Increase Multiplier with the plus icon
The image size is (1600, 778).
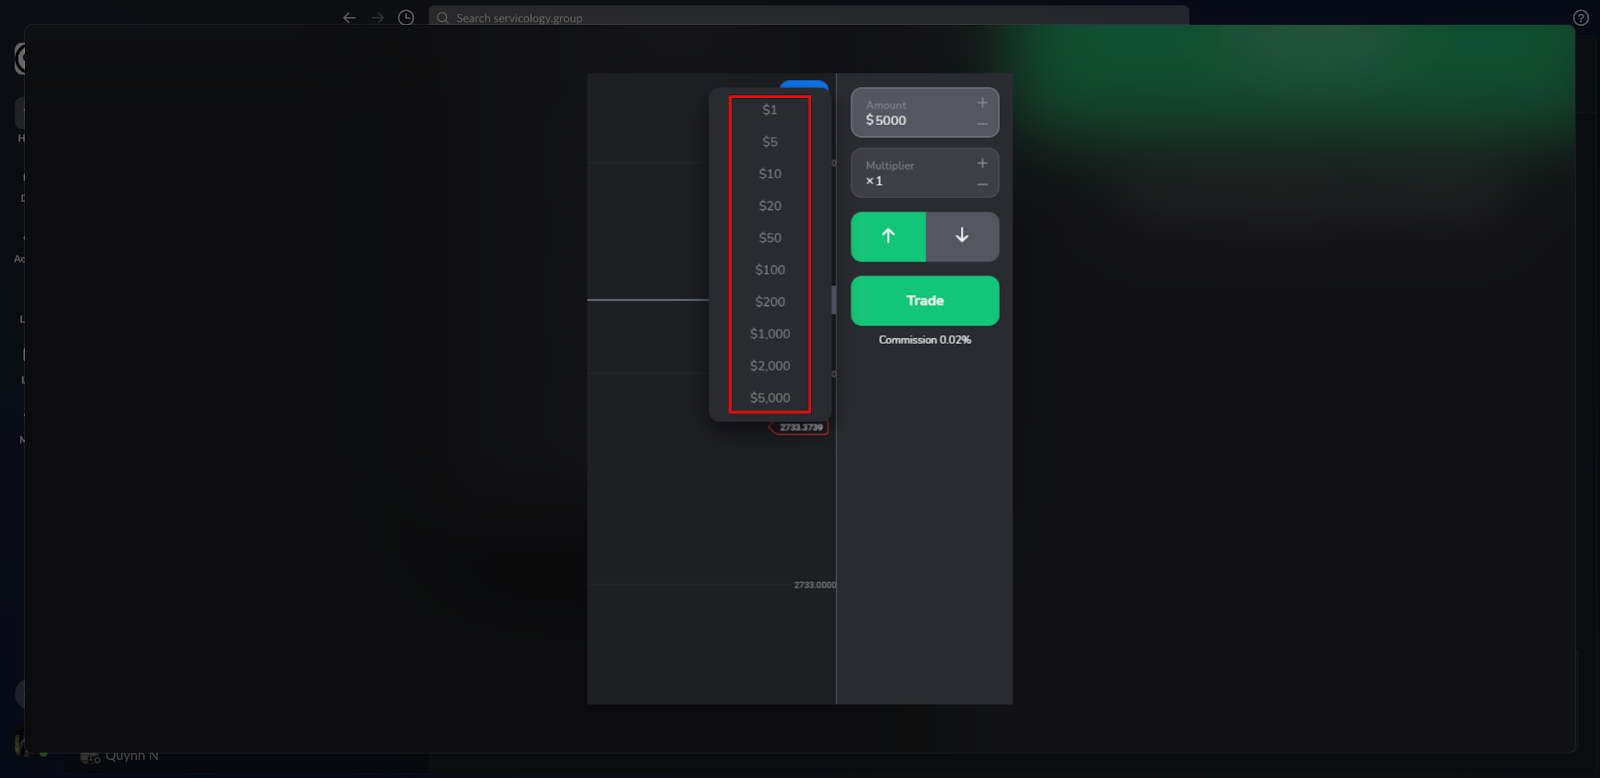(982, 163)
